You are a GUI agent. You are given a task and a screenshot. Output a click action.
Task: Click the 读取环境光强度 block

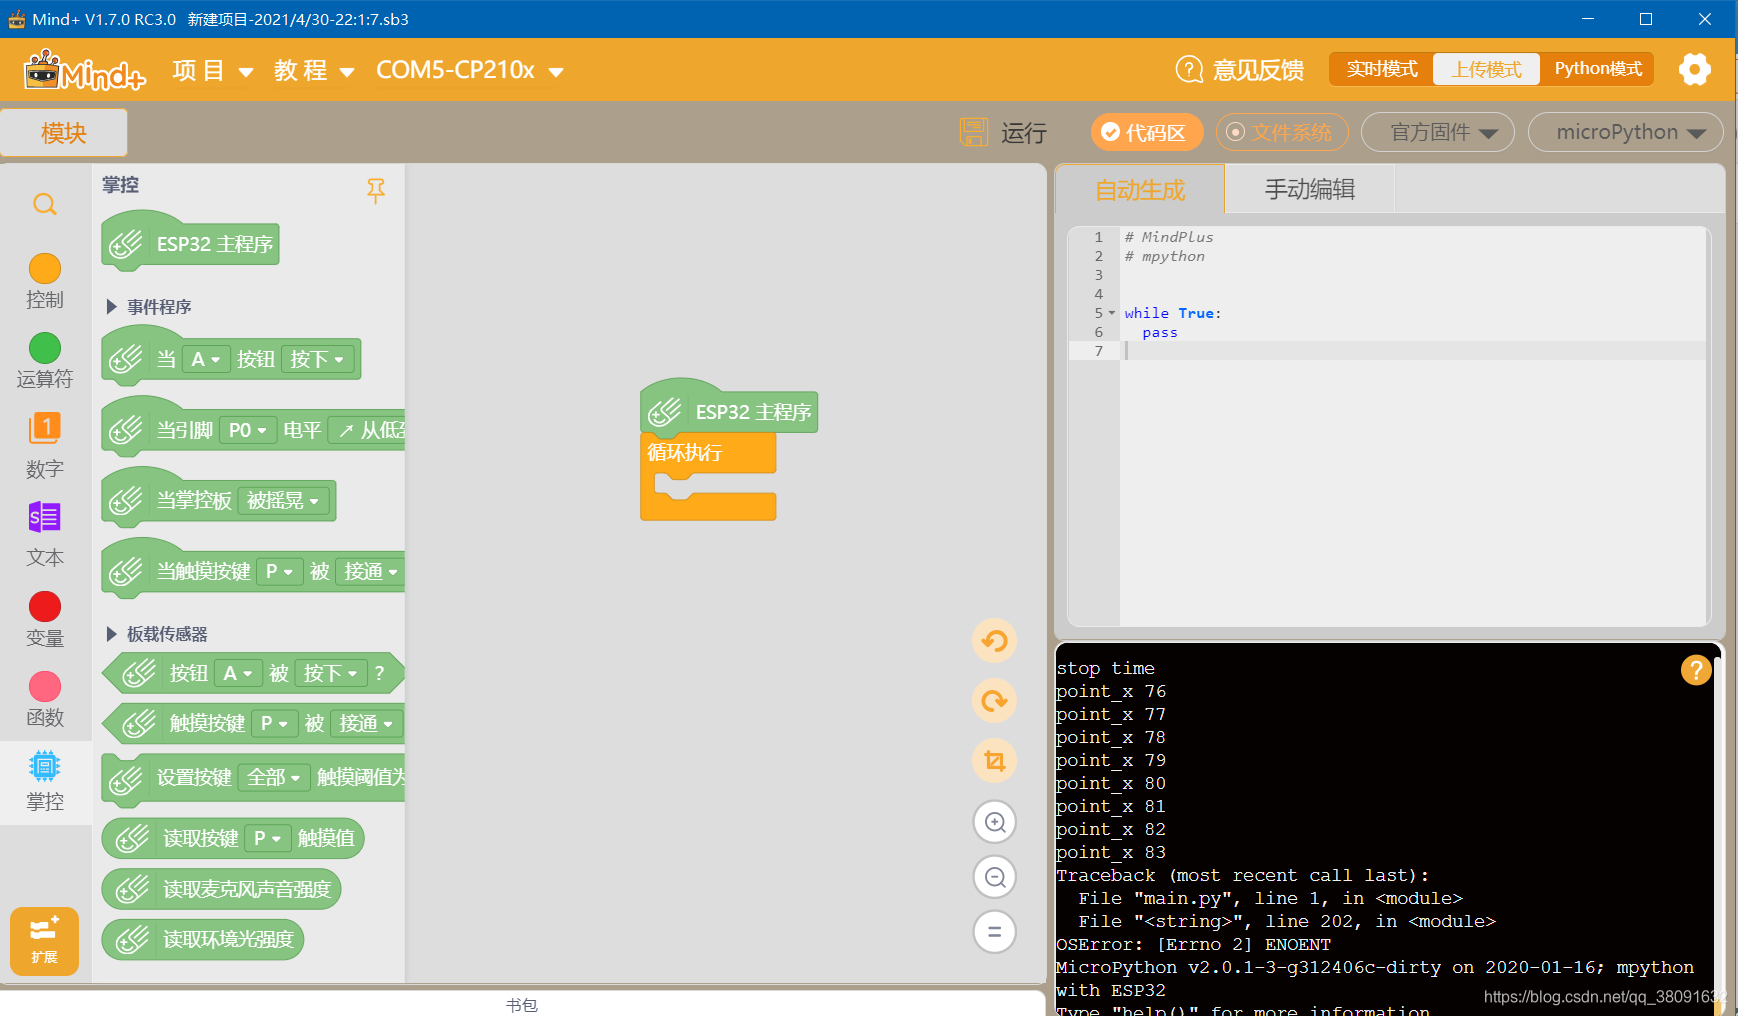click(x=203, y=939)
